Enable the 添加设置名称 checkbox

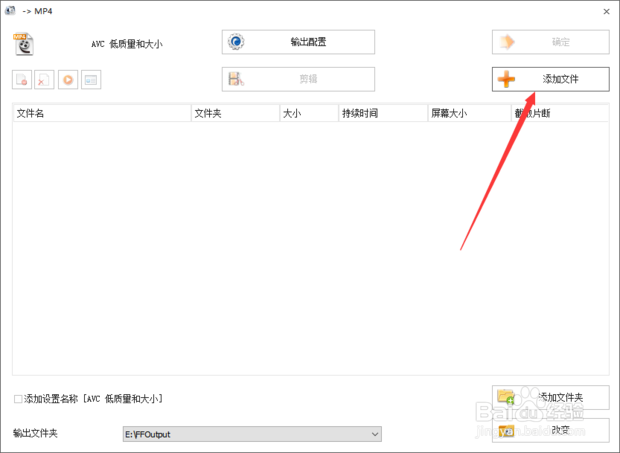(18, 399)
